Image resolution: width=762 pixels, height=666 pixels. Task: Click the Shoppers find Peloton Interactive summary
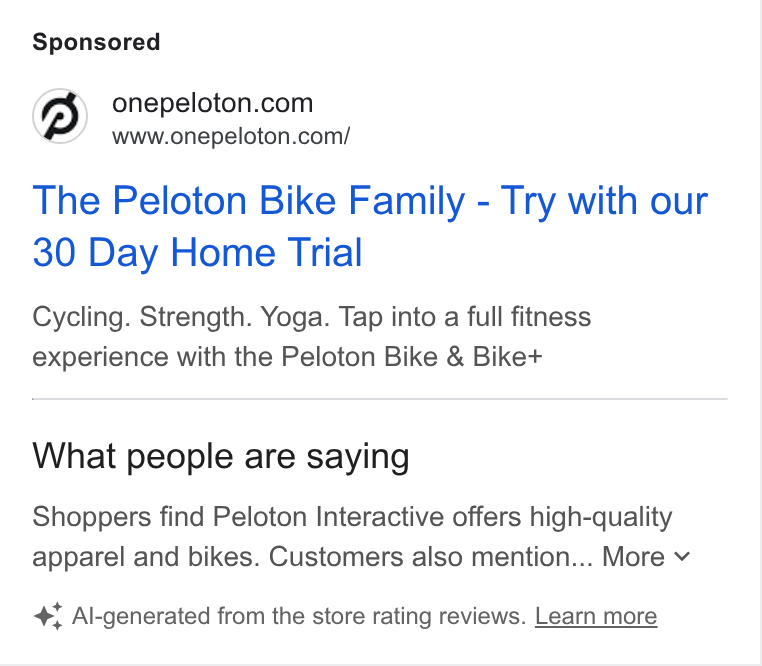click(352, 536)
